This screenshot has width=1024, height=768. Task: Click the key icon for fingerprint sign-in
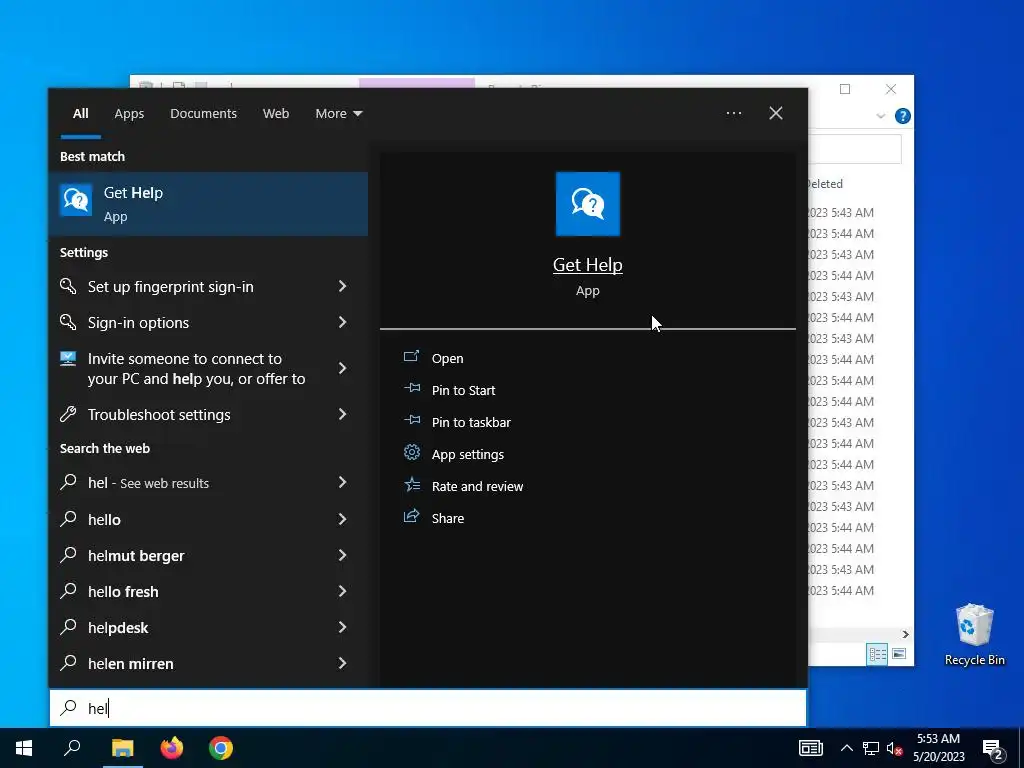68,286
